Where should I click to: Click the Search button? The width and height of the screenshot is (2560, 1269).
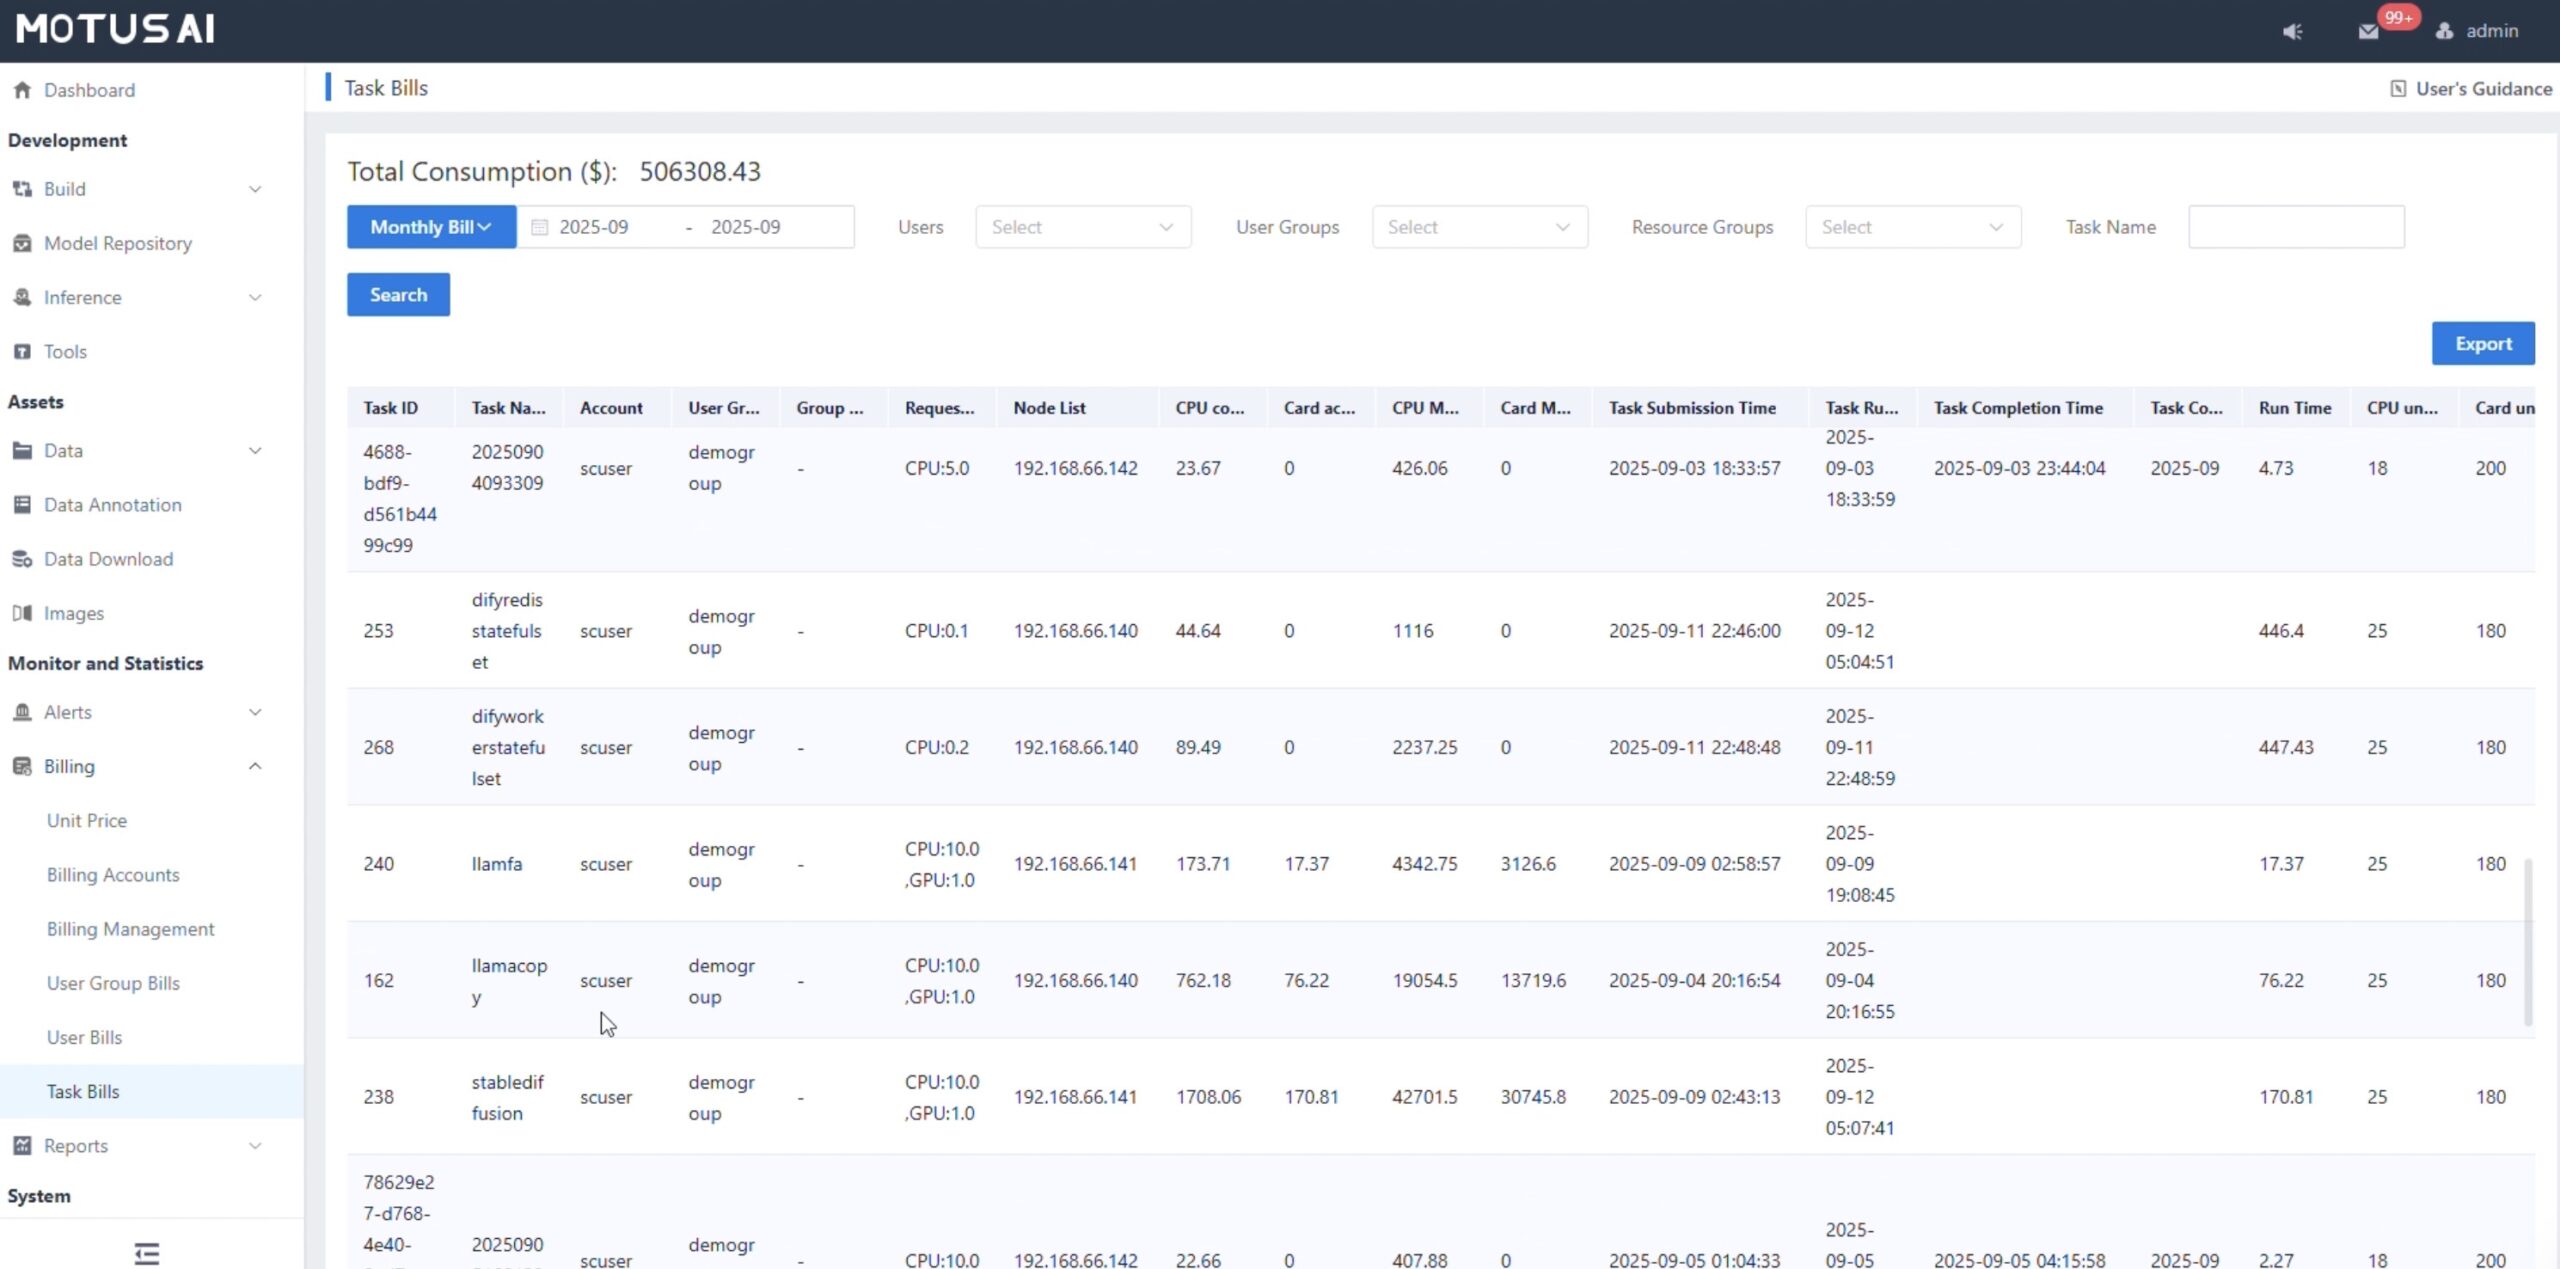[x=398, y=295]
